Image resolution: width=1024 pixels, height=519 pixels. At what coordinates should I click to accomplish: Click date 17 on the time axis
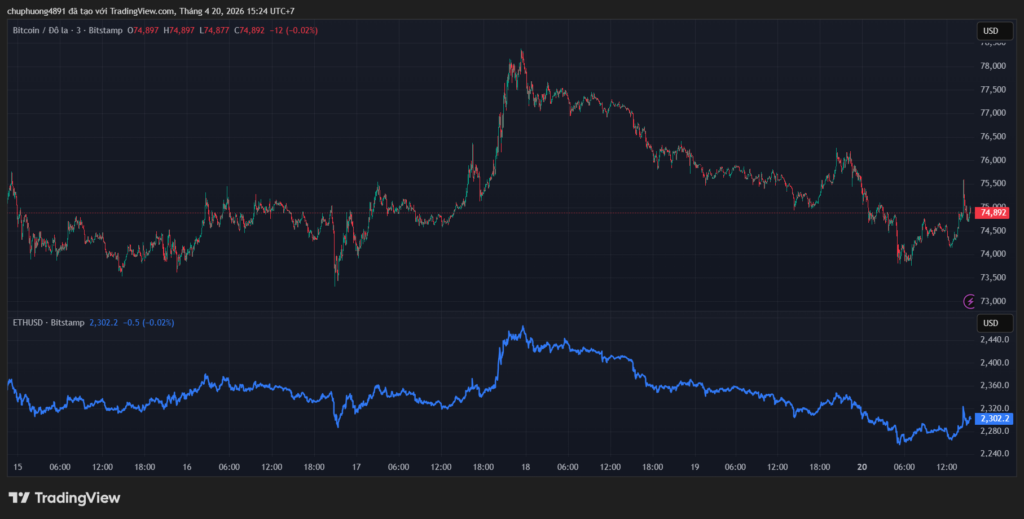pos(356,467)
